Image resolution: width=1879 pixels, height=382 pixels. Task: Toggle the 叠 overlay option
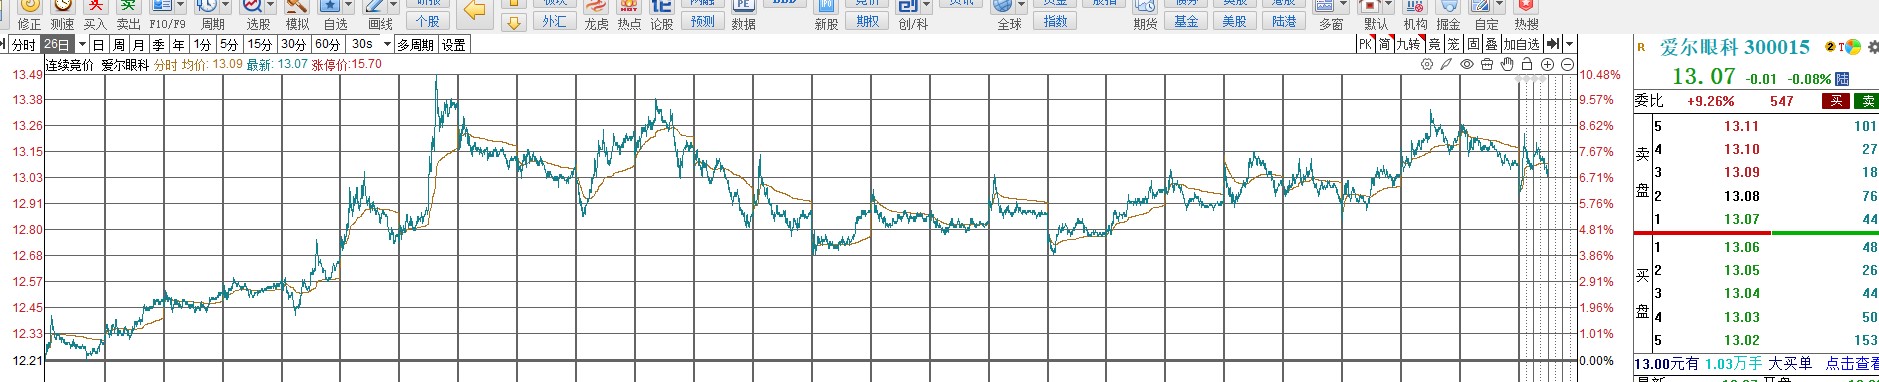point(1491,44)
